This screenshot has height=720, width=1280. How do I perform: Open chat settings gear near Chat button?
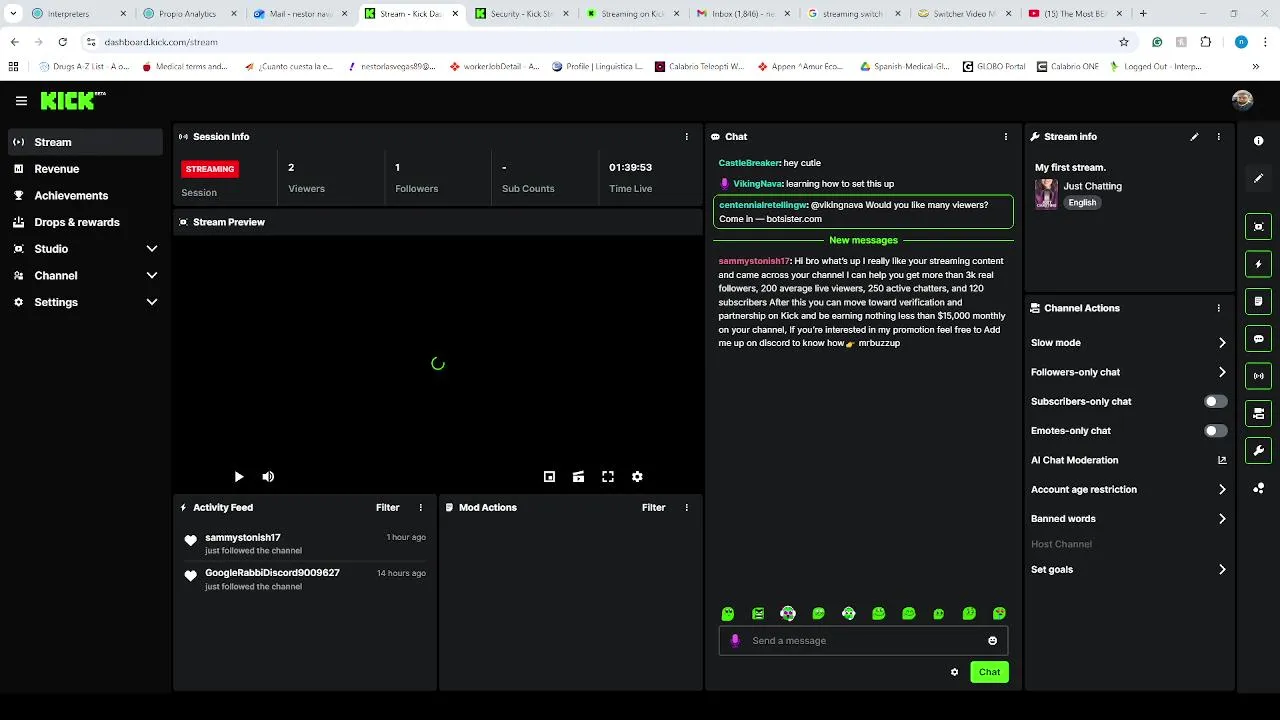954,672
